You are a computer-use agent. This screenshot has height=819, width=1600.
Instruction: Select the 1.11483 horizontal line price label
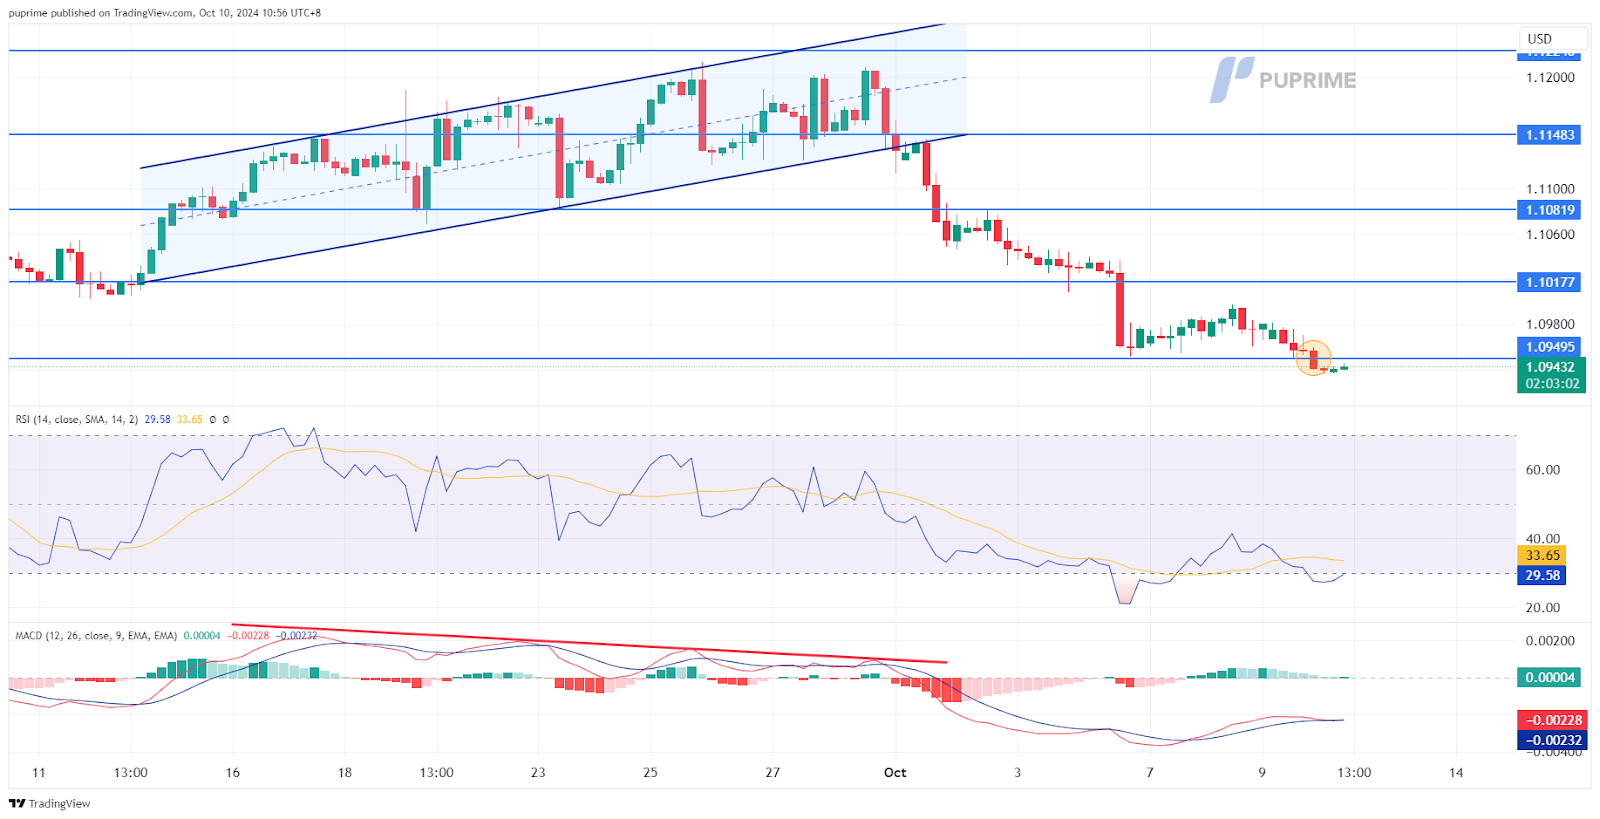click(x=1549, y=135)
